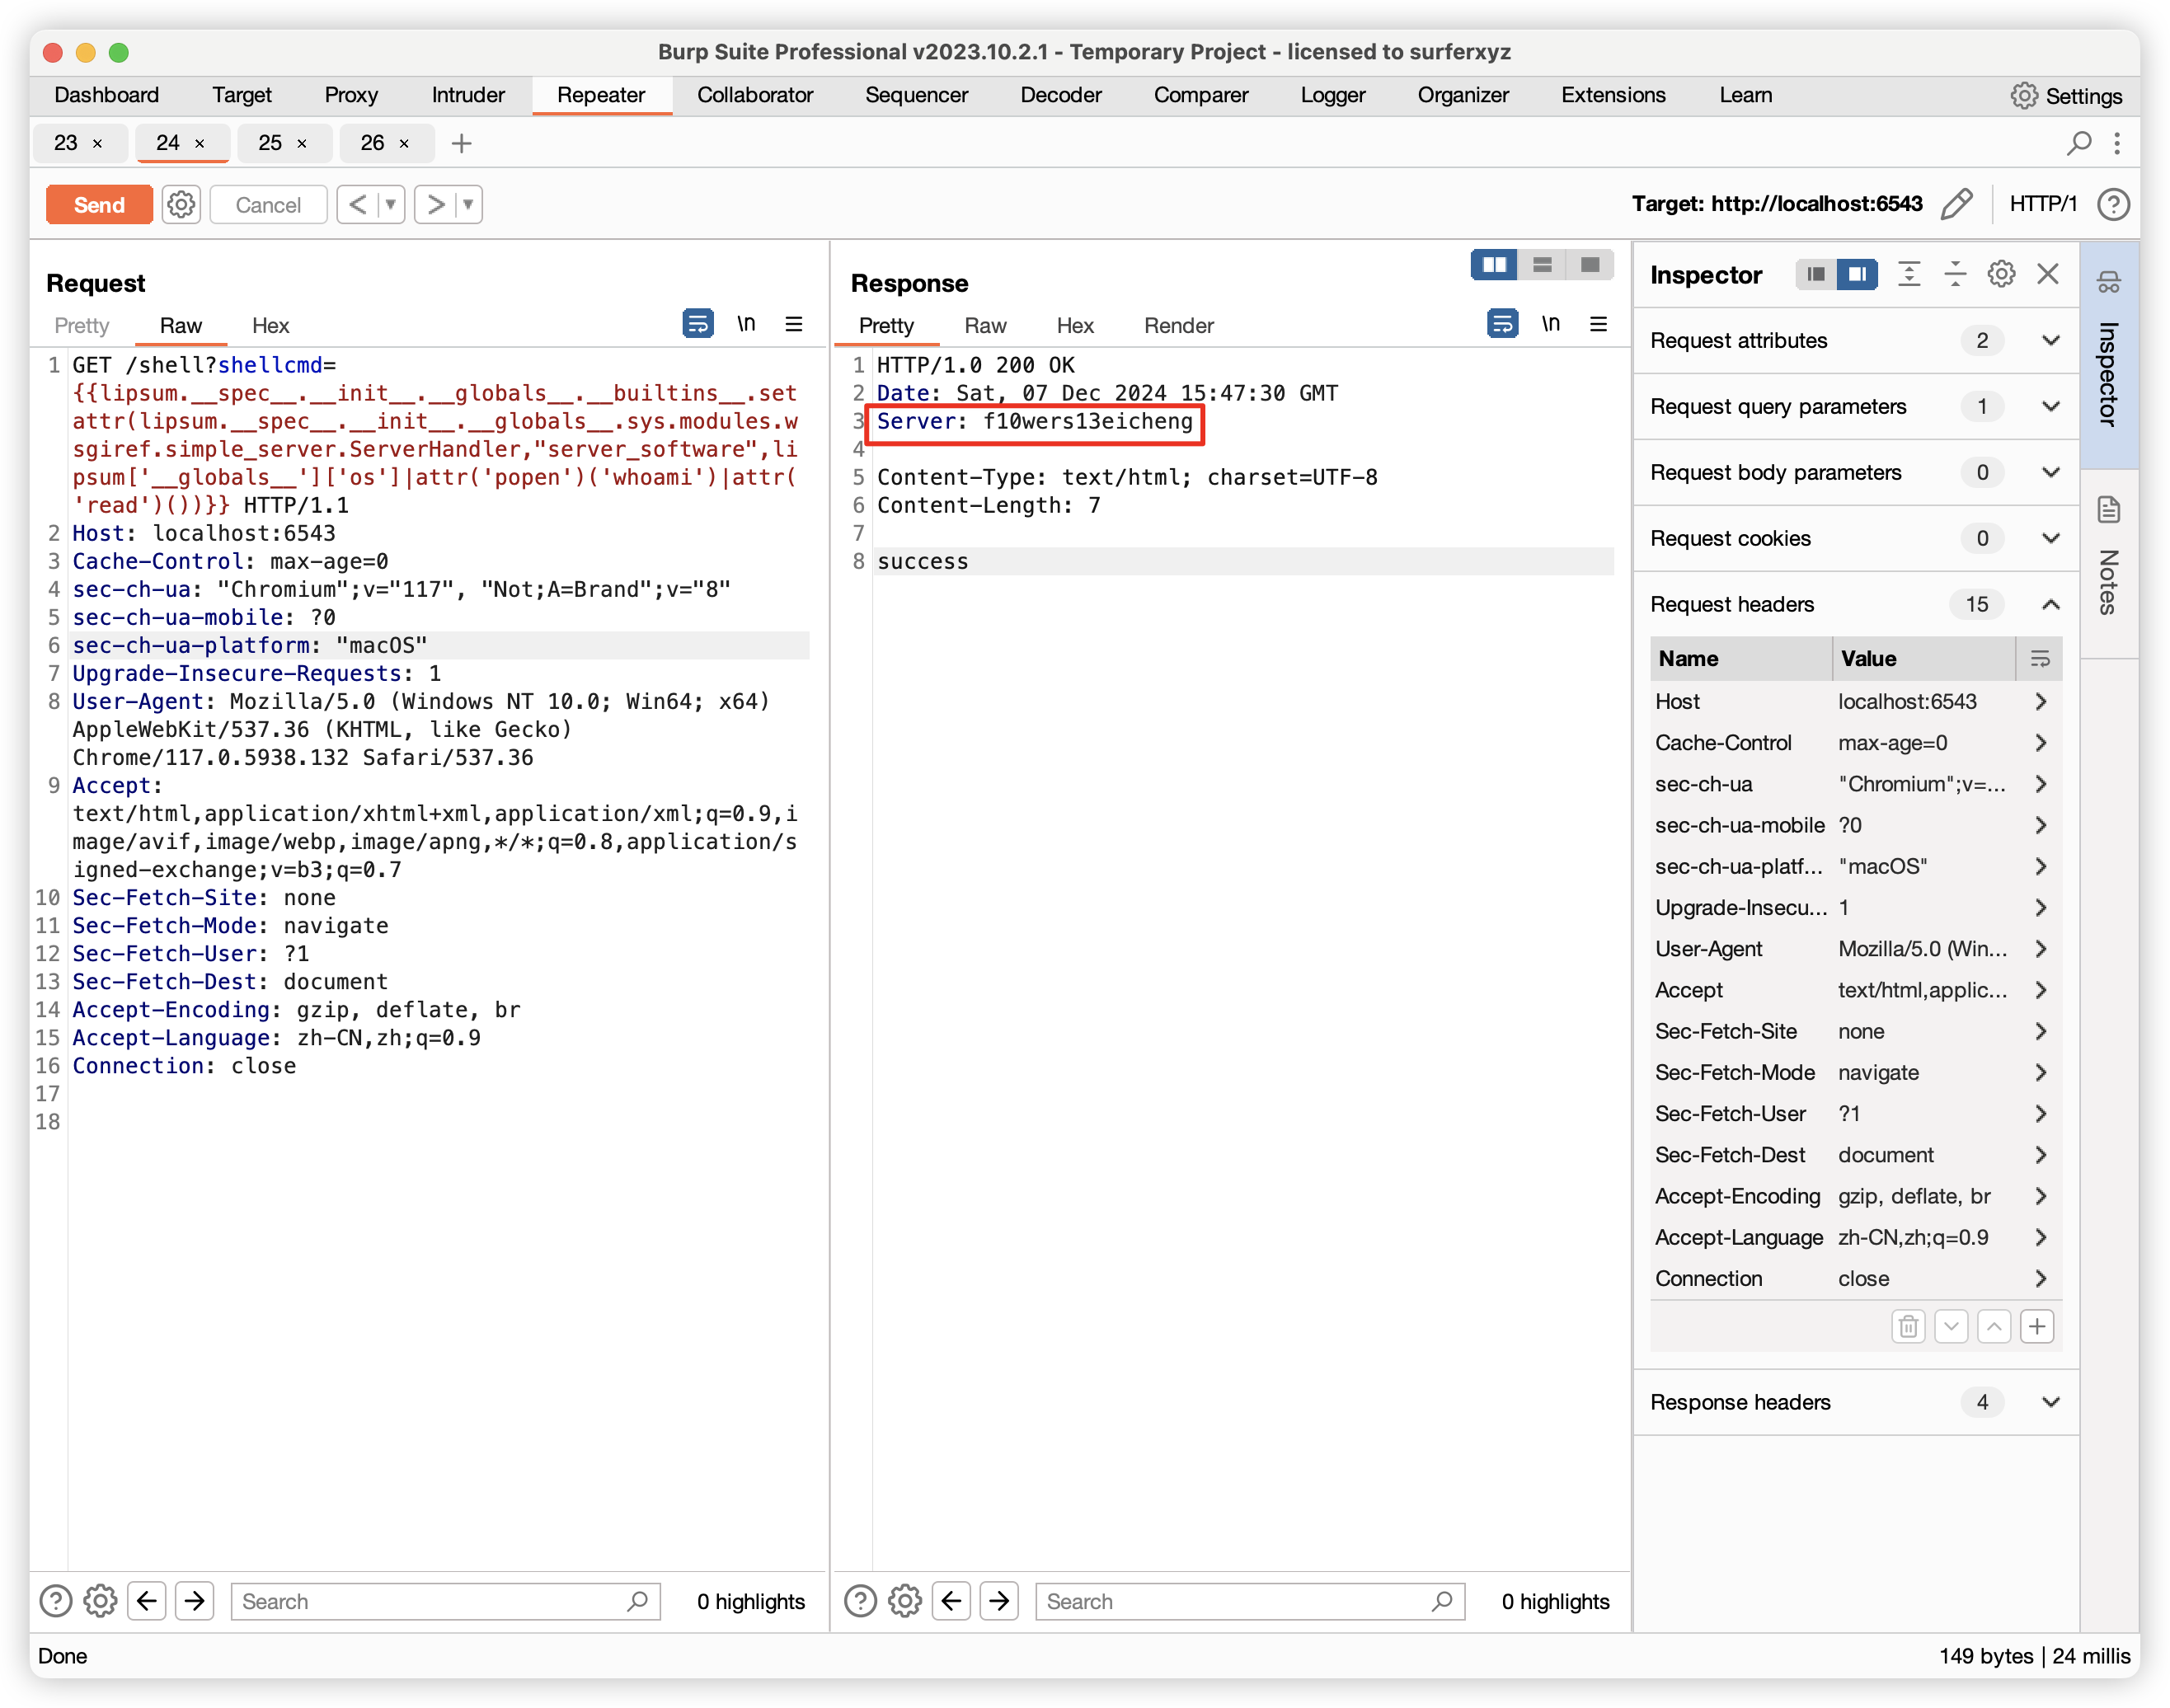Expand all Inspector sections
The height and width of the screenshot is (1708, 2170).
(1909, 274)
